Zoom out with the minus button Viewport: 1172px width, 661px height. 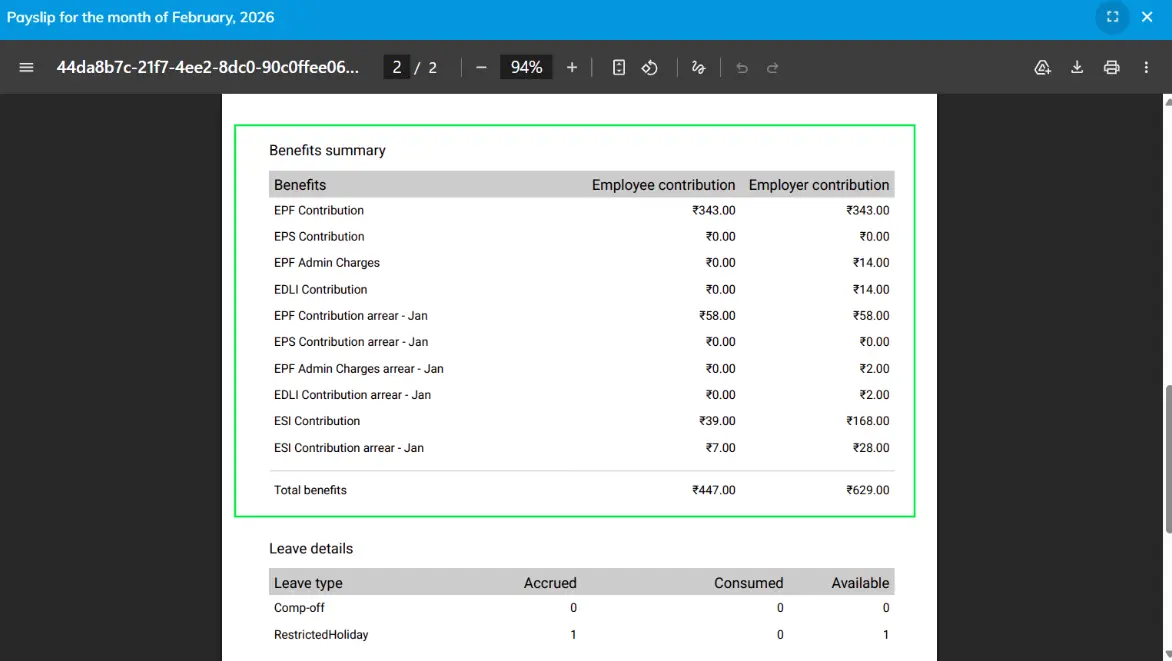[x=481, y=67]
